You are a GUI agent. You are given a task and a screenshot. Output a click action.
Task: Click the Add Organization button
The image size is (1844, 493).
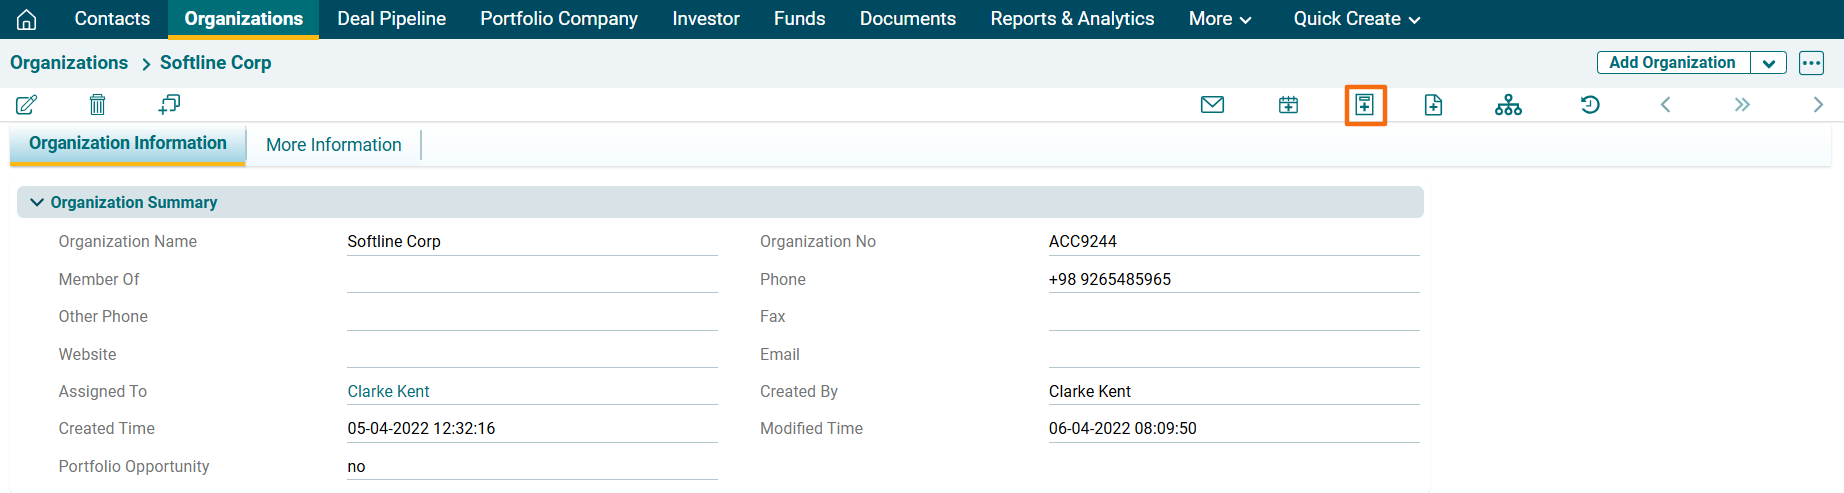click(x=1672, y=63)
